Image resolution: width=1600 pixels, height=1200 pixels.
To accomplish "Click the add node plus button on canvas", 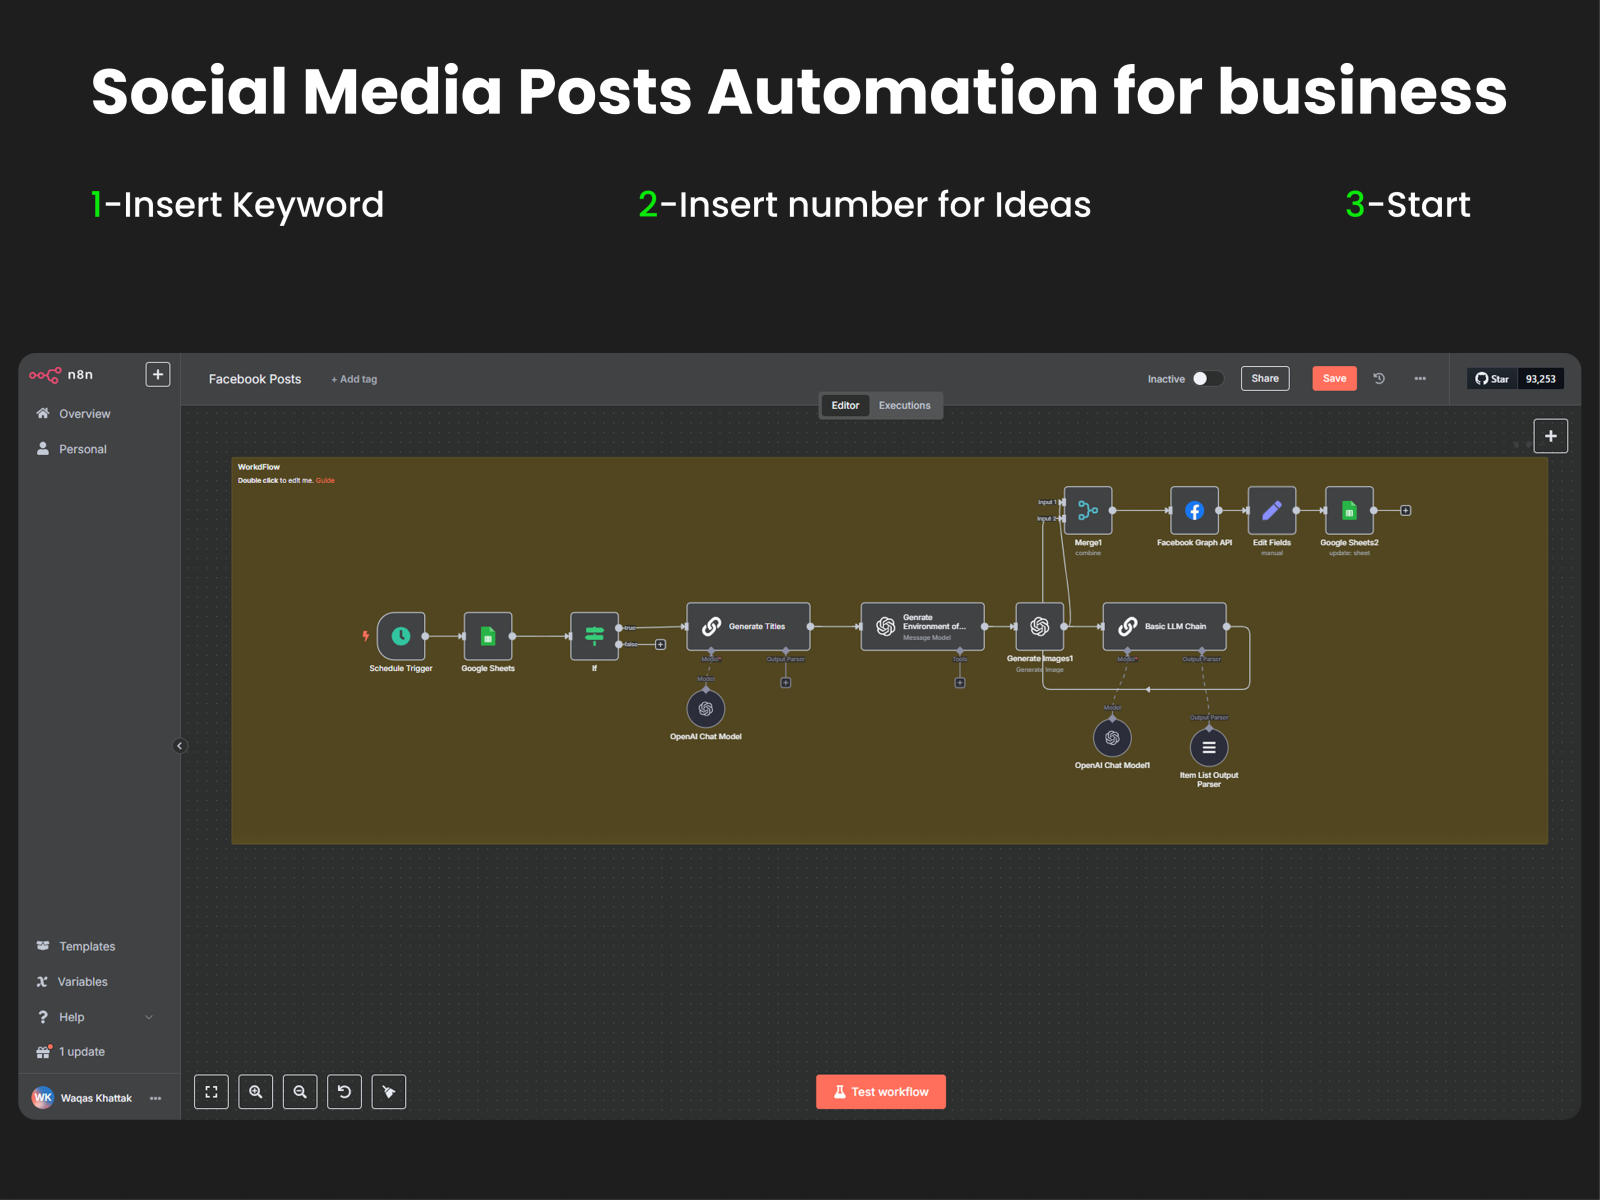I will [1550, 436].
